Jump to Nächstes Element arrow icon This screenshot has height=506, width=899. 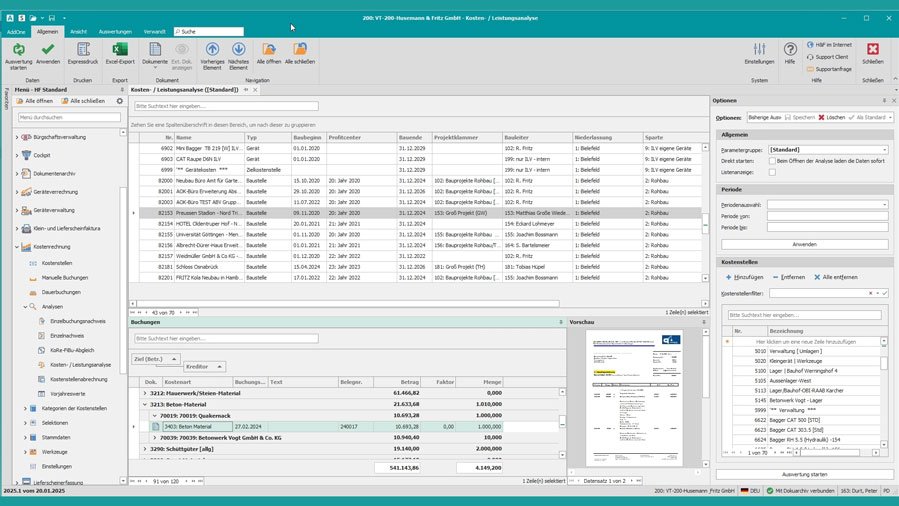(x=238, y=50)
